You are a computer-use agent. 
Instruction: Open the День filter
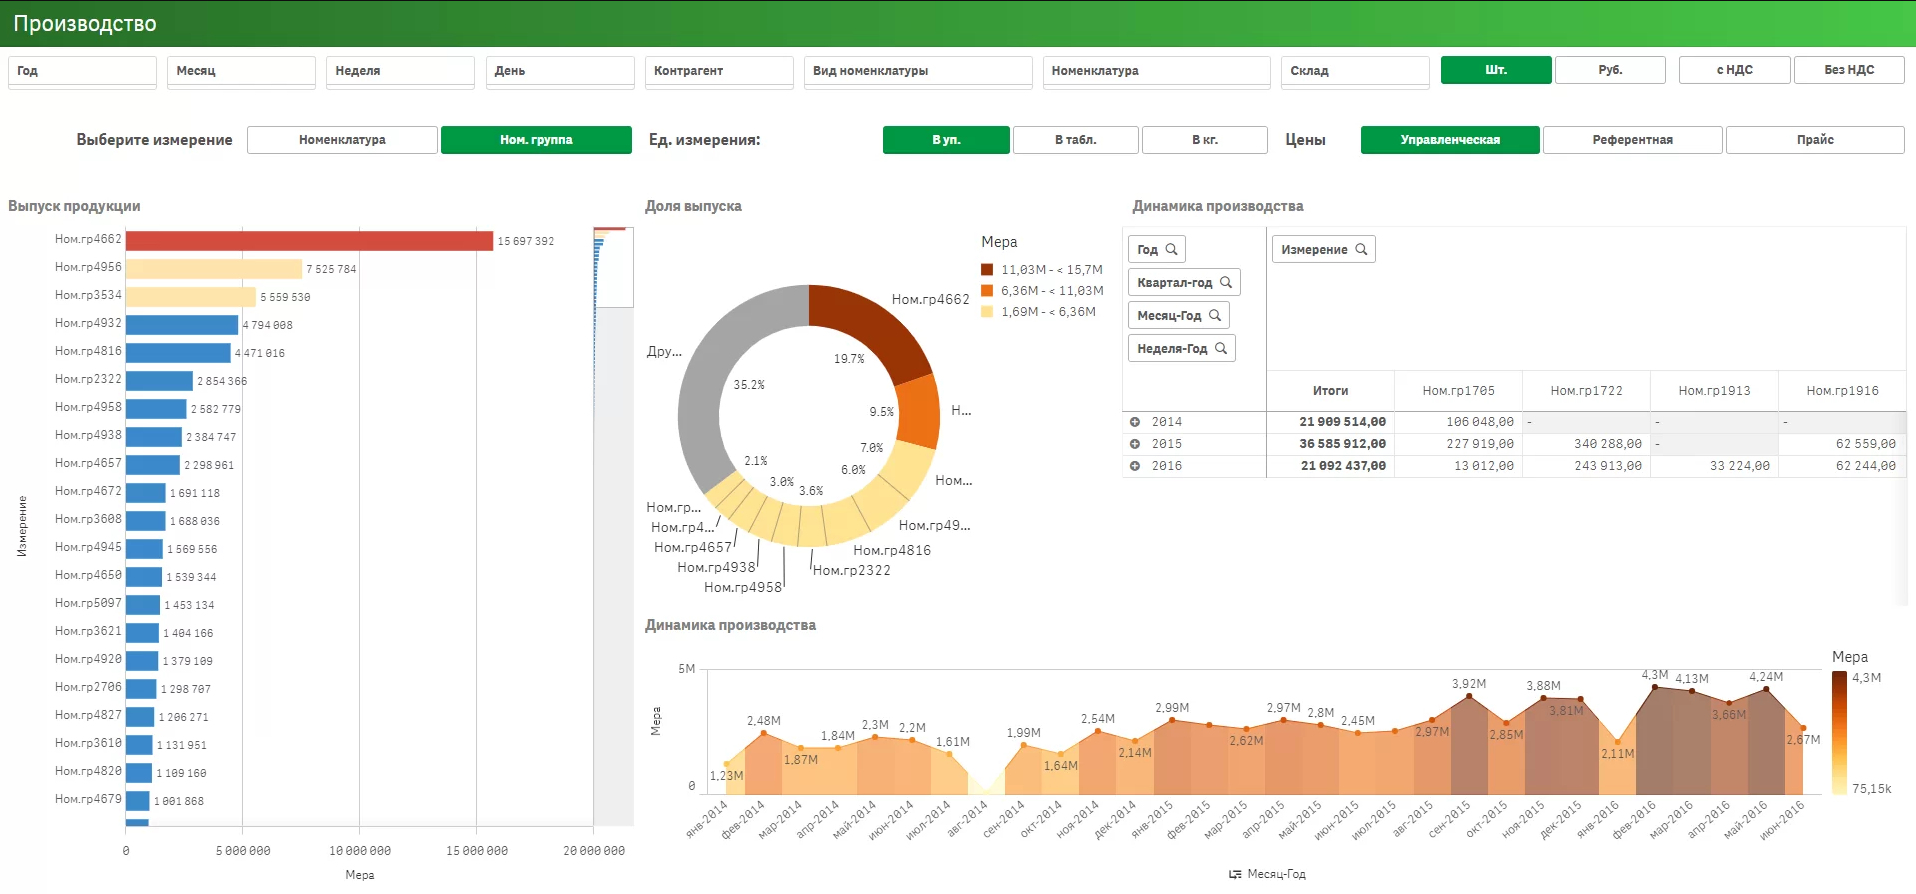pyautogui.click(x=560, y=71)
